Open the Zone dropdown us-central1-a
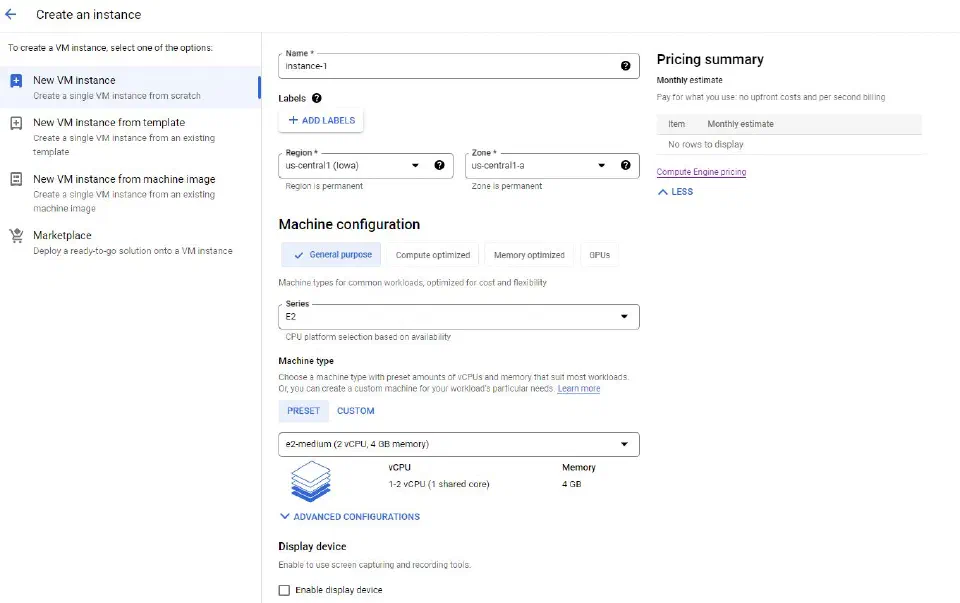Viewport: 960px width, 603px height. (x=552, y=166)
